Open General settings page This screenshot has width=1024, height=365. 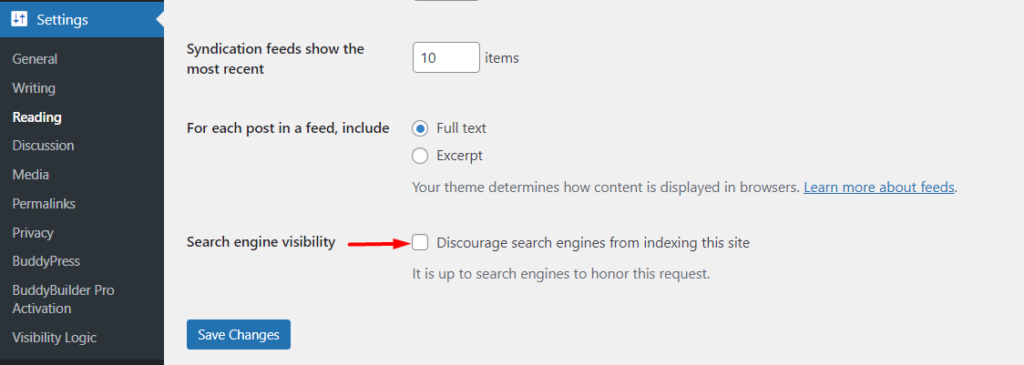click(x=35, y=59)
